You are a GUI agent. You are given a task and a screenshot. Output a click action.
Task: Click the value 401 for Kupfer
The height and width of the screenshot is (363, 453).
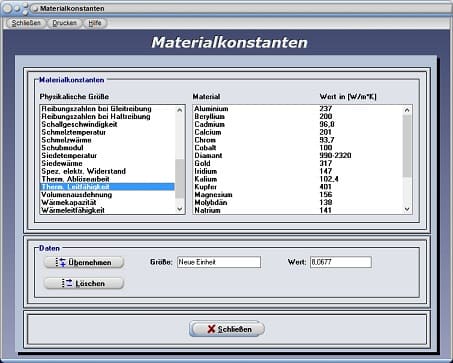325,187
